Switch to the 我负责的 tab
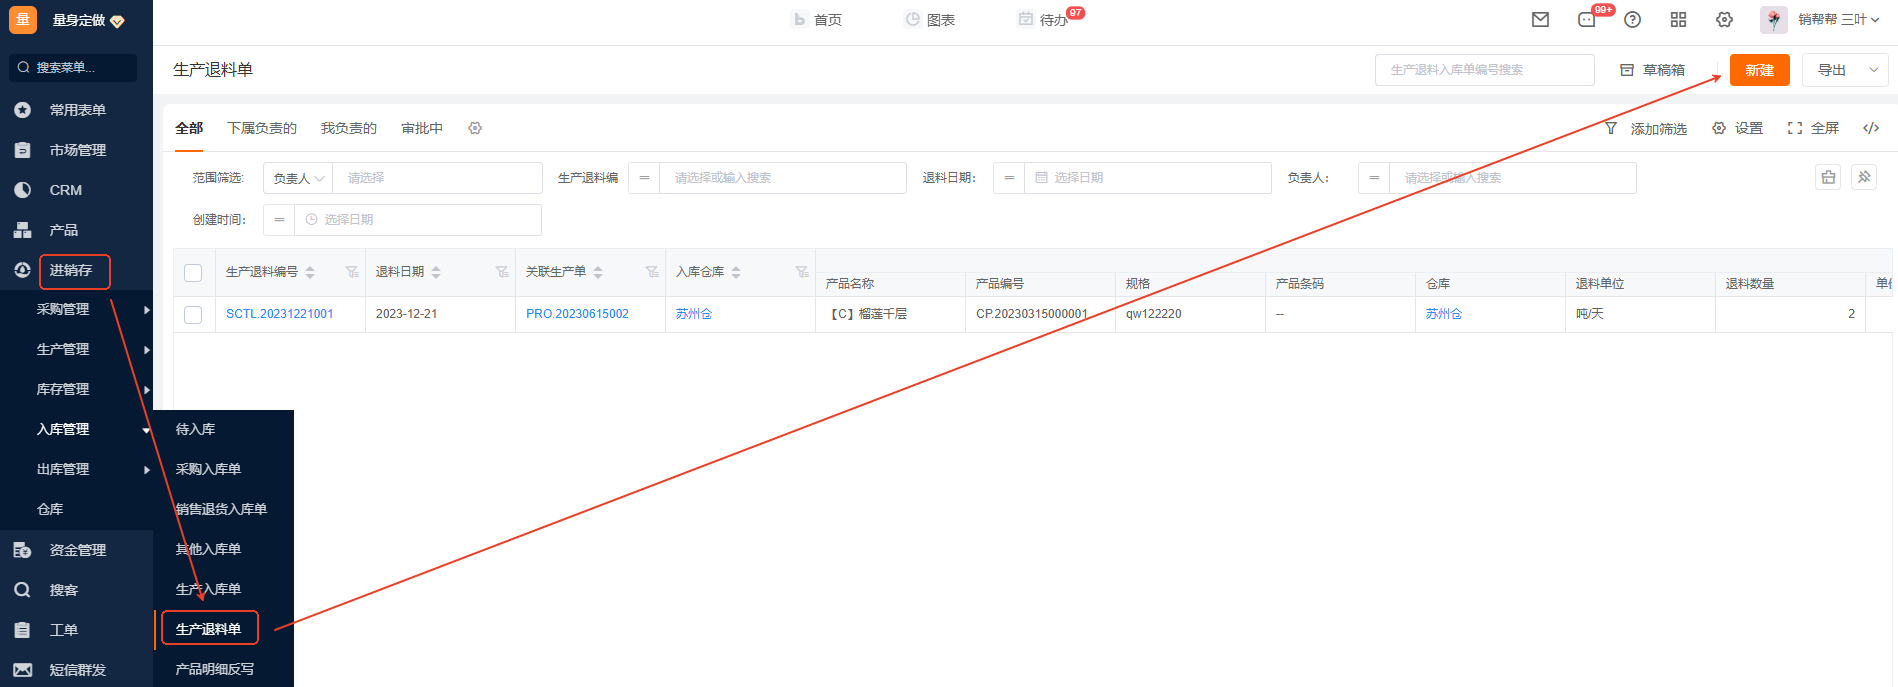This screenshot has height=687, width=1898. tap(349, 128)
